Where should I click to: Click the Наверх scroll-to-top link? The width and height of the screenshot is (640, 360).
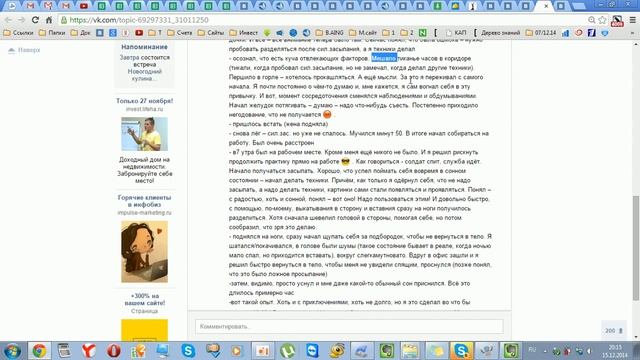tap(24, 50)
